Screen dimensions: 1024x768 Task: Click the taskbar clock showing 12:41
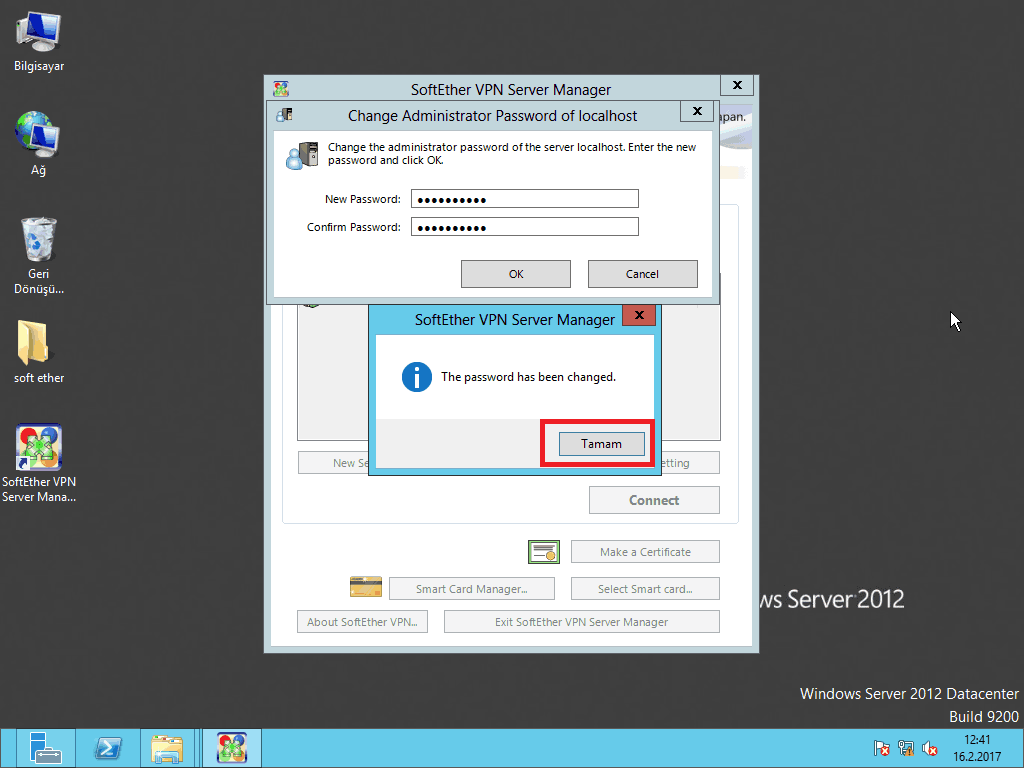pyautogui.click(x=977, y=747)
